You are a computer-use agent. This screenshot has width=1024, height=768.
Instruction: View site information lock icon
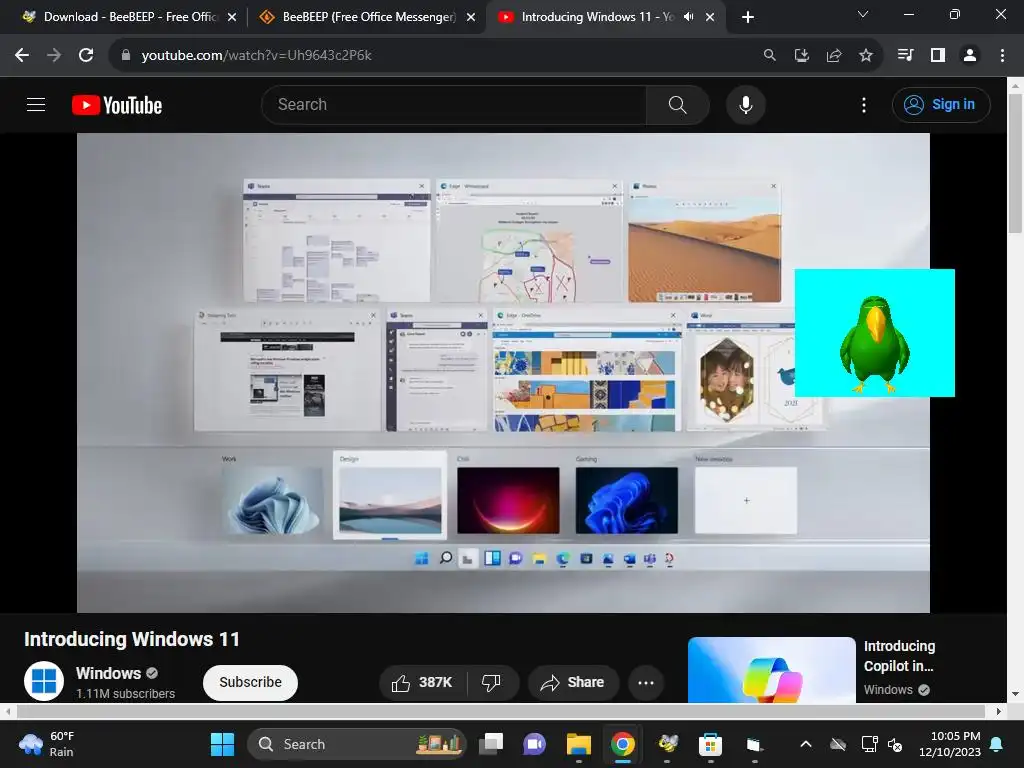point(126,56)
